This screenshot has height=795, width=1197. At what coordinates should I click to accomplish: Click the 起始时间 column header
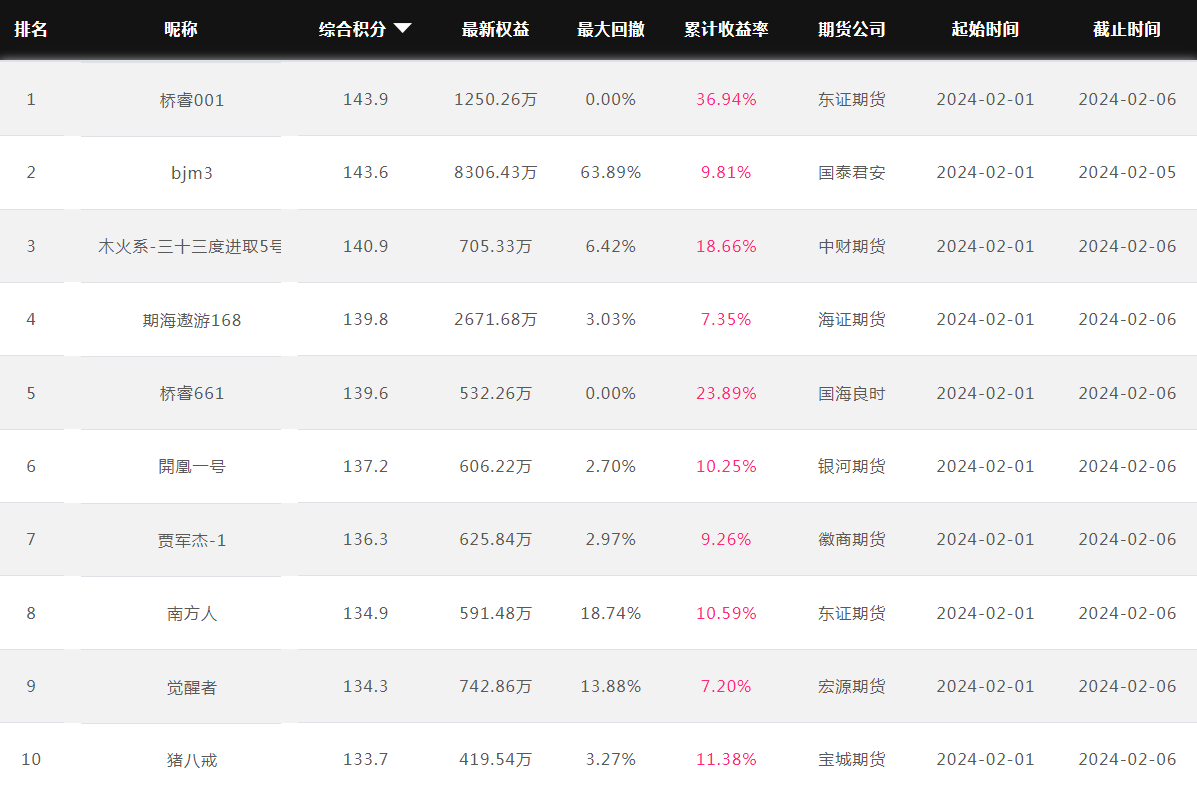(x=986, y=29)
